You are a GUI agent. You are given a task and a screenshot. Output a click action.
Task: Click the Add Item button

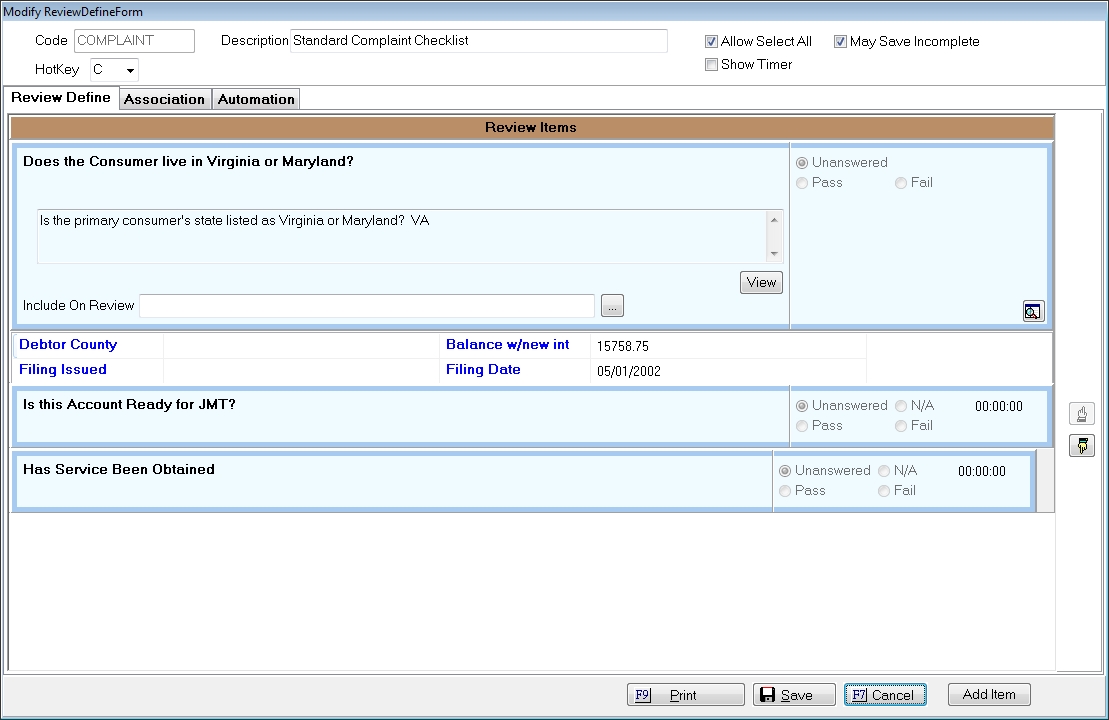988,695
